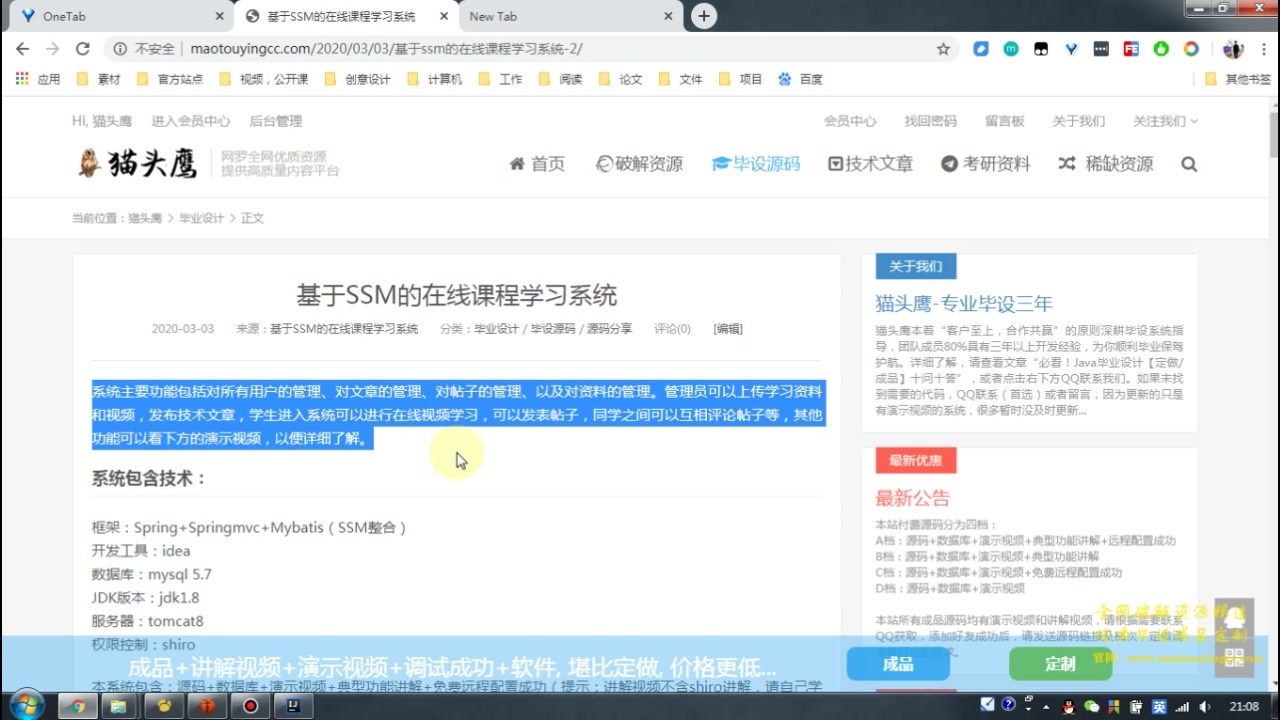Go back with browser back arrow

click(x=22, y=48)
